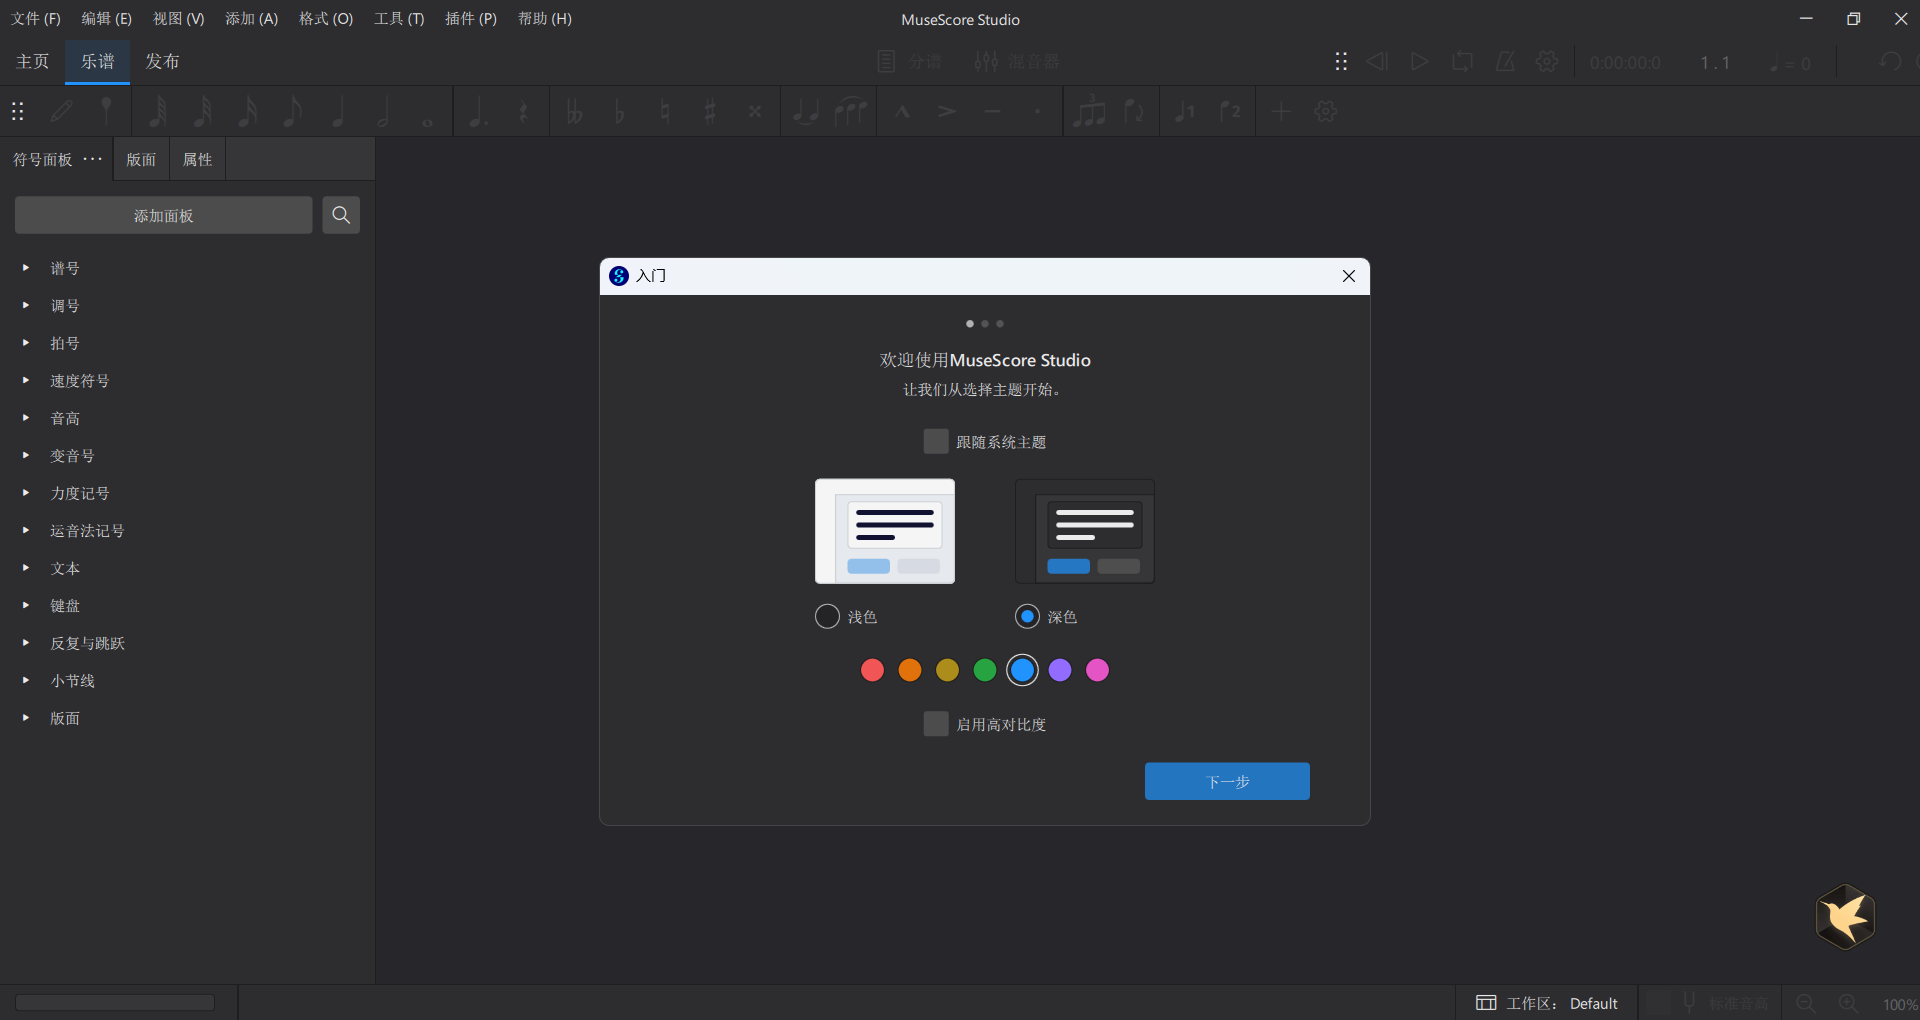Add tenuto articulation

click(992, 112)
